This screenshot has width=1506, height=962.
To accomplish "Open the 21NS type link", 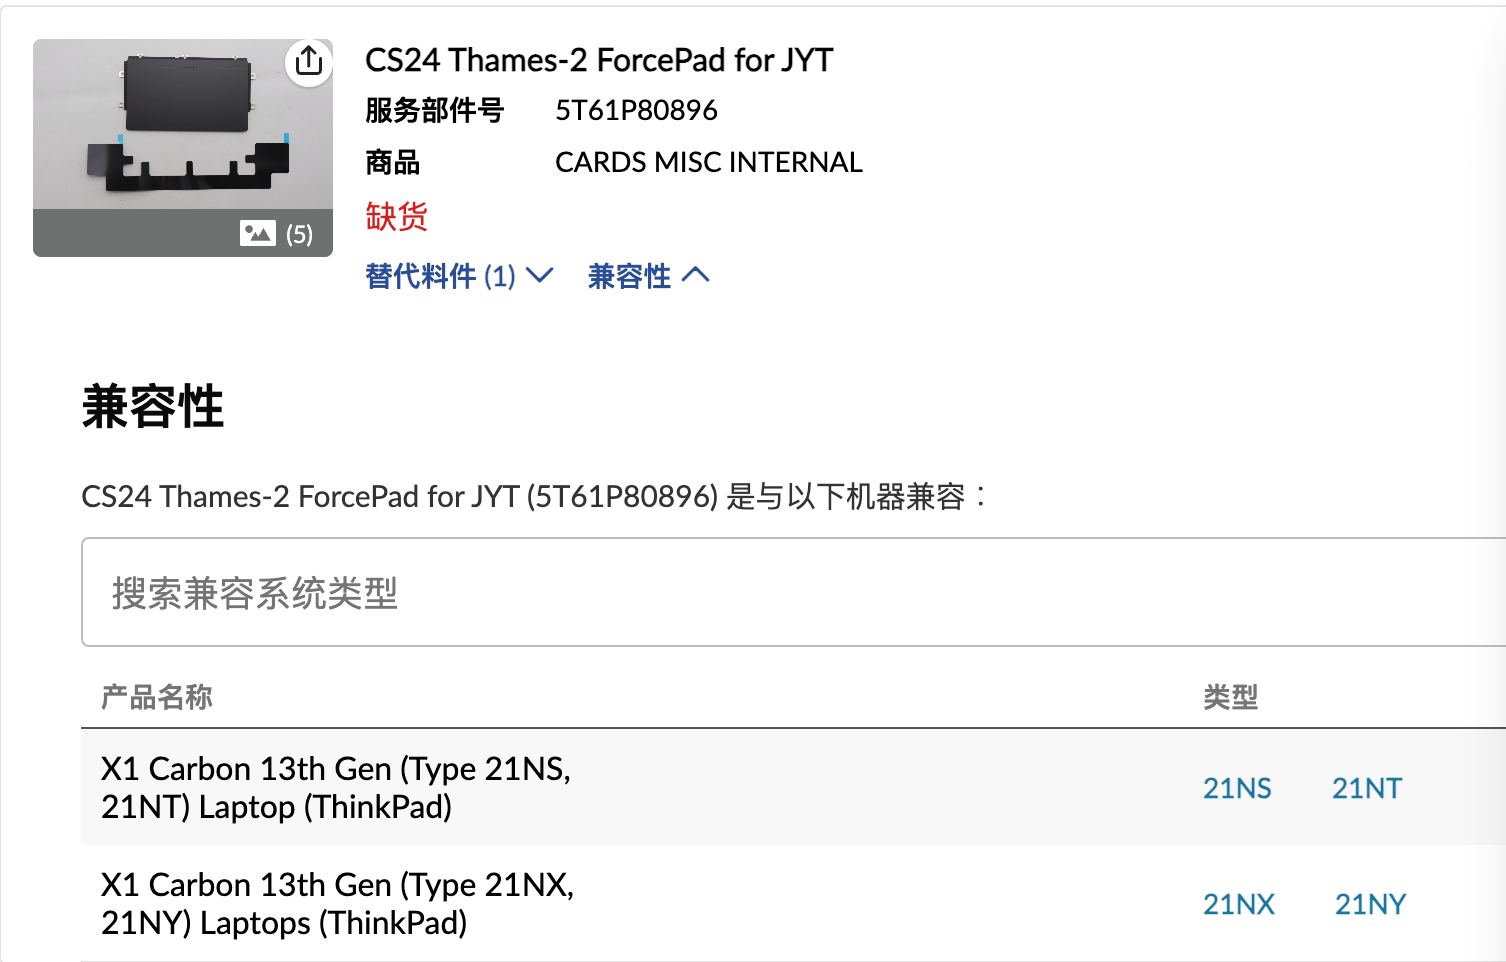I will click(x=1237, y=788).
